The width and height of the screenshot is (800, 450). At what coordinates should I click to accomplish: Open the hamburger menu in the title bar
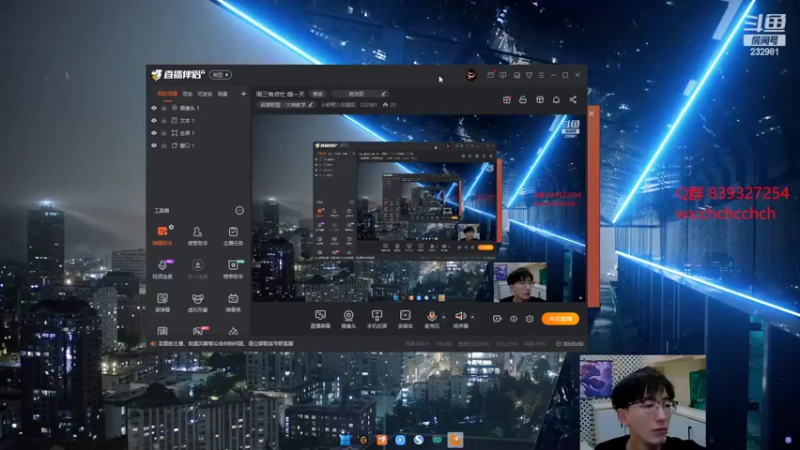point(541,75)
